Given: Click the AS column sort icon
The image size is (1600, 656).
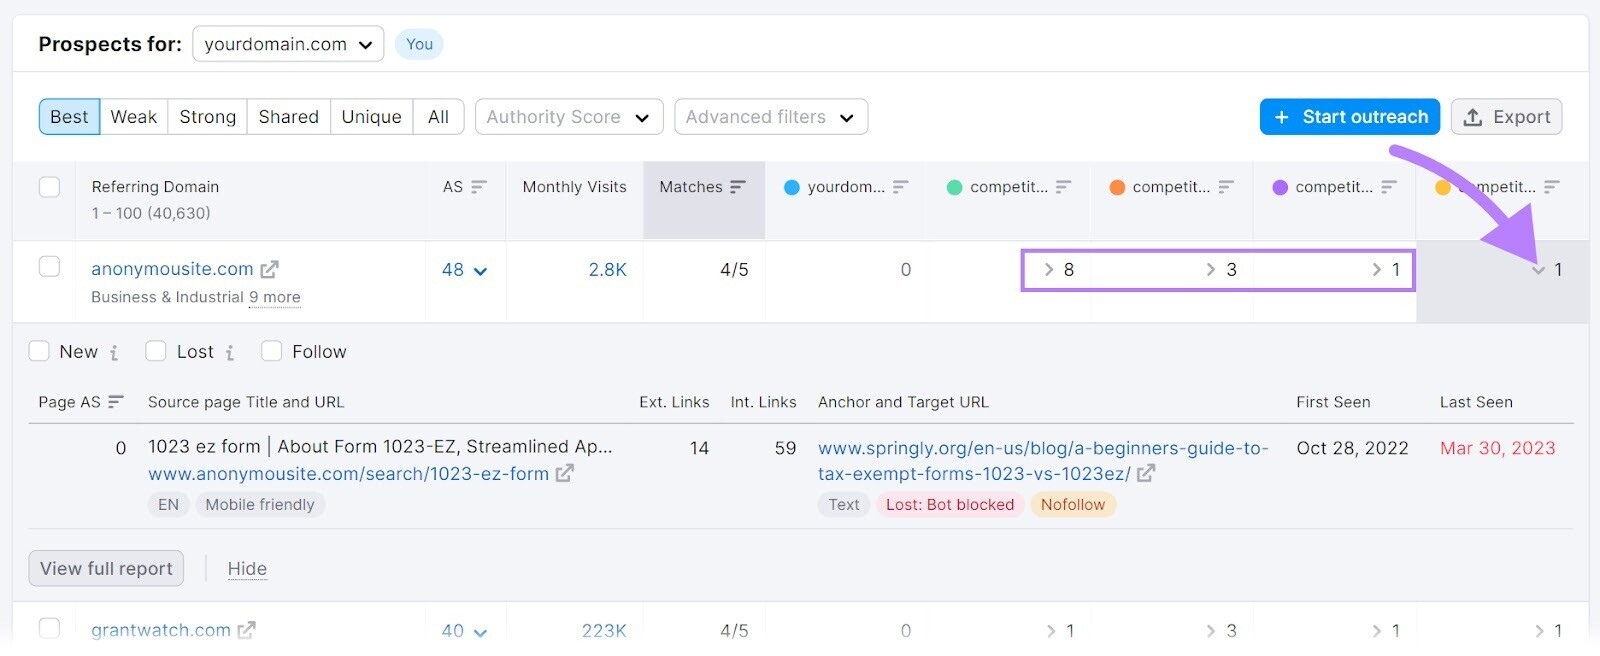Looking at the screenshot, I should (478, 187).
